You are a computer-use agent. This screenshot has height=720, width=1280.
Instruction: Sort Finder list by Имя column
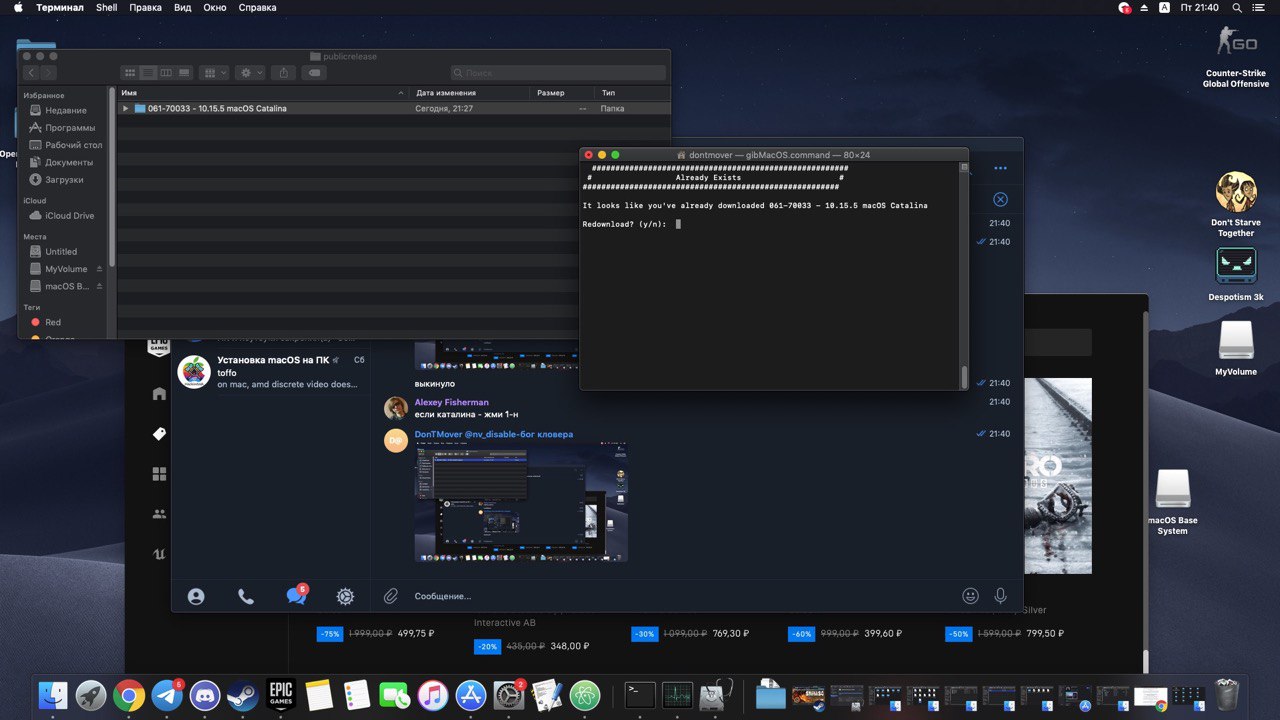coord(263,93)
